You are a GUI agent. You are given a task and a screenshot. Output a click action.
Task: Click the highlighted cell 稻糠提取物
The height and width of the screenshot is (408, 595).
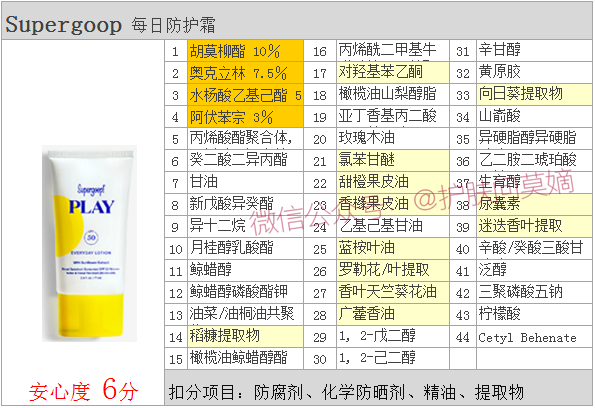(x=246, y=337)
